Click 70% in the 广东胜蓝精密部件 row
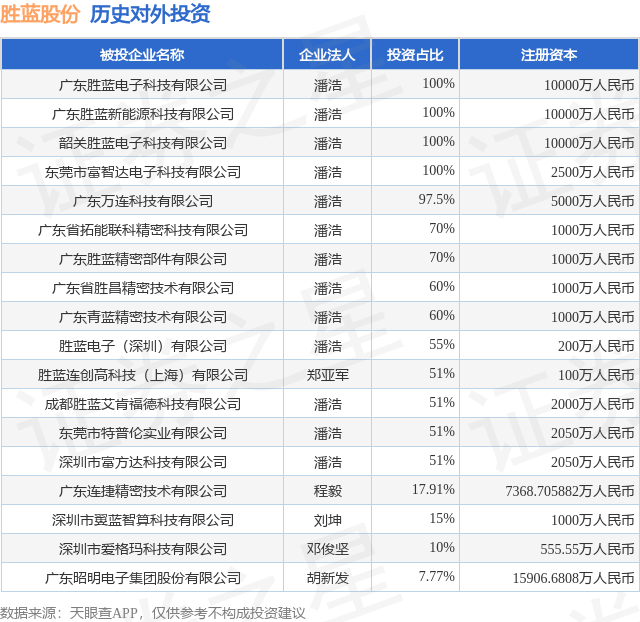The image size is (640, 622). tap(442, 257)
